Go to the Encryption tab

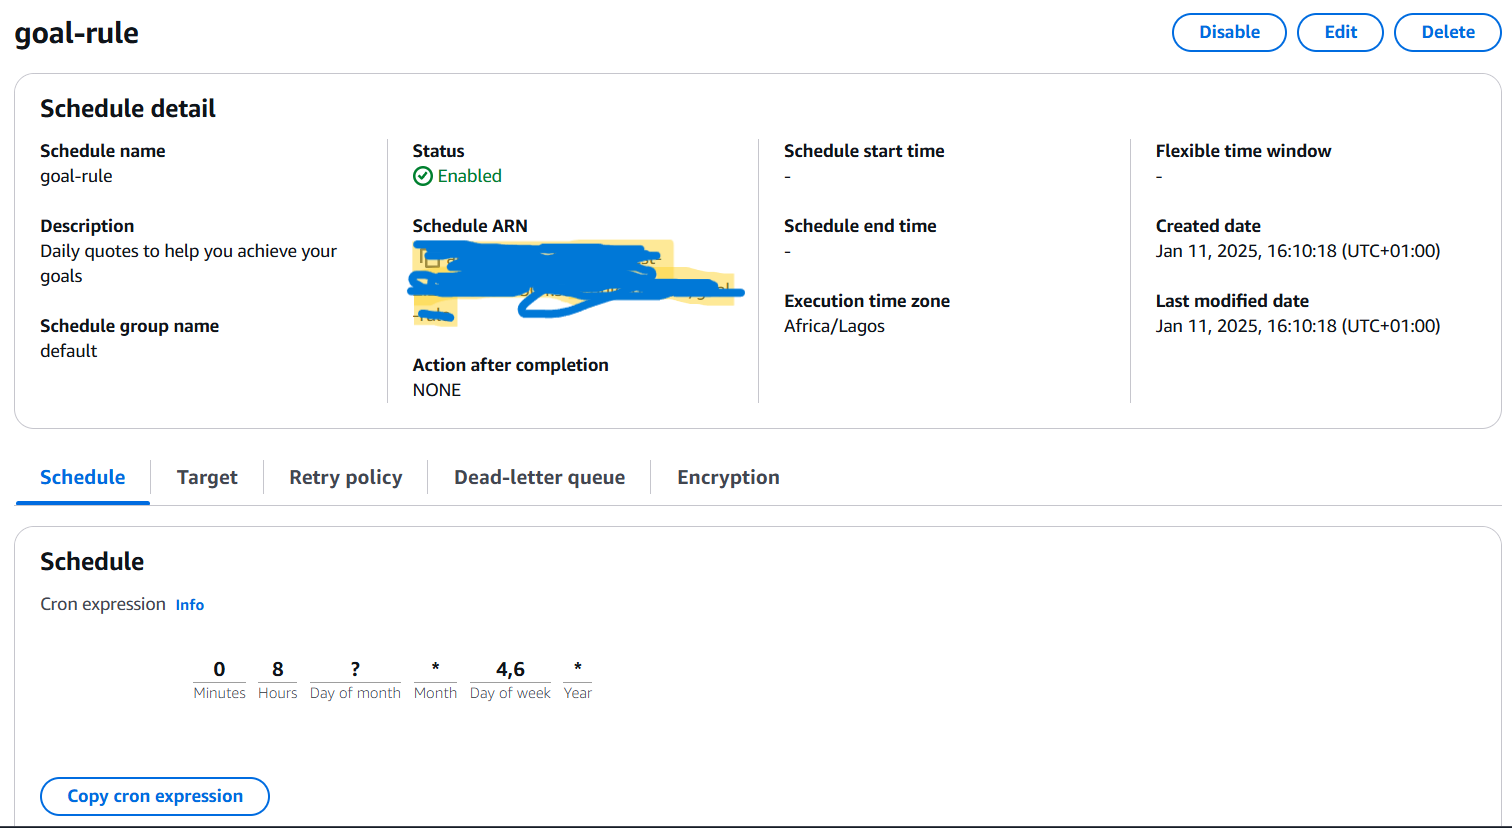coord(728,477)
